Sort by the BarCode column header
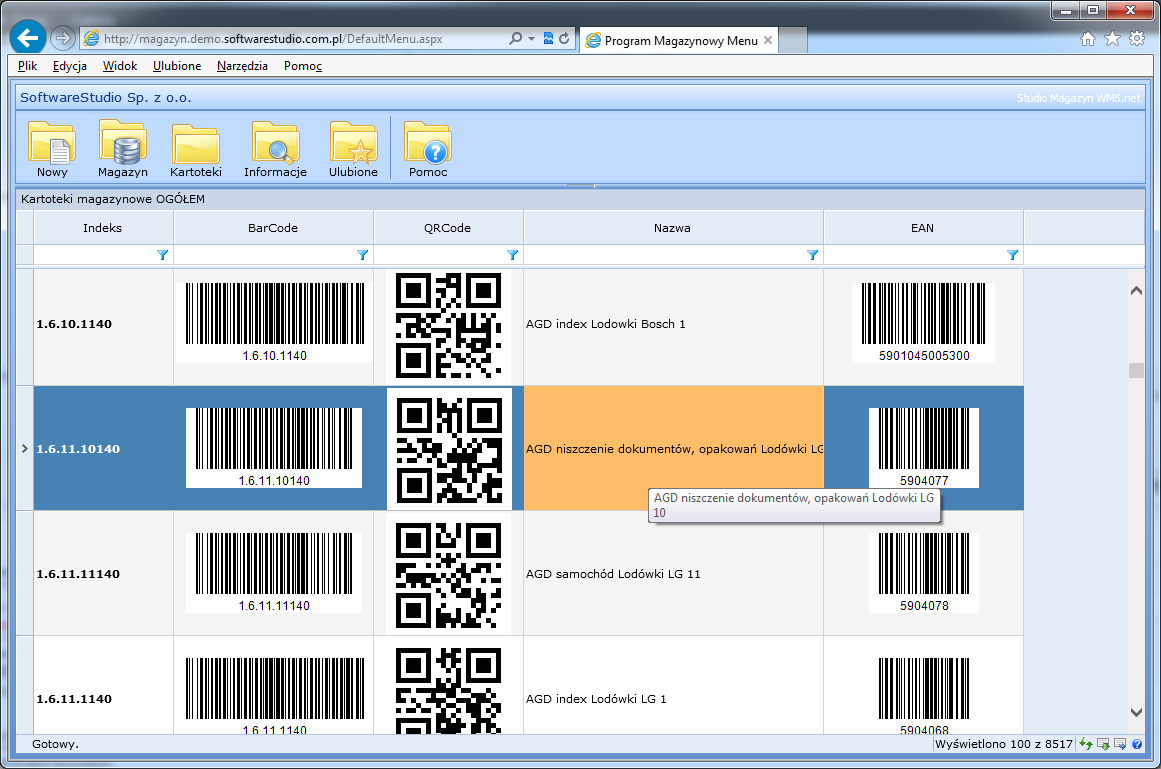The image size is (1161, 769). pyautogui.click(x=273, y=228)
